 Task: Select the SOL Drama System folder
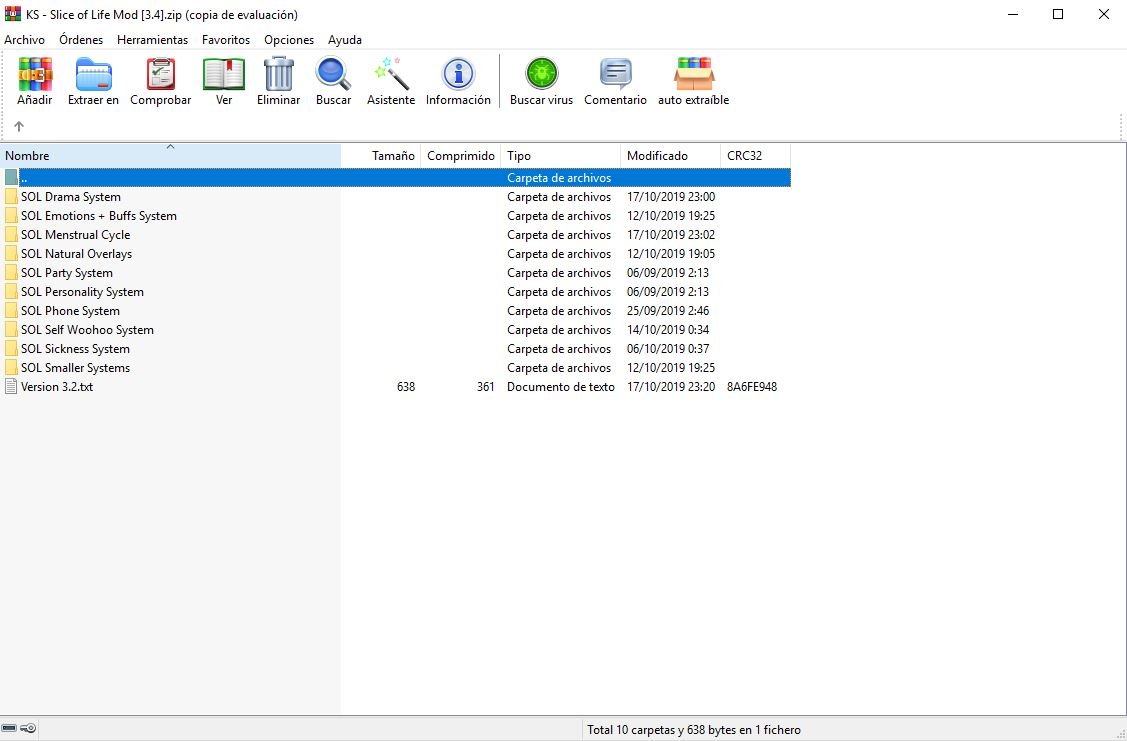(71, 197)
